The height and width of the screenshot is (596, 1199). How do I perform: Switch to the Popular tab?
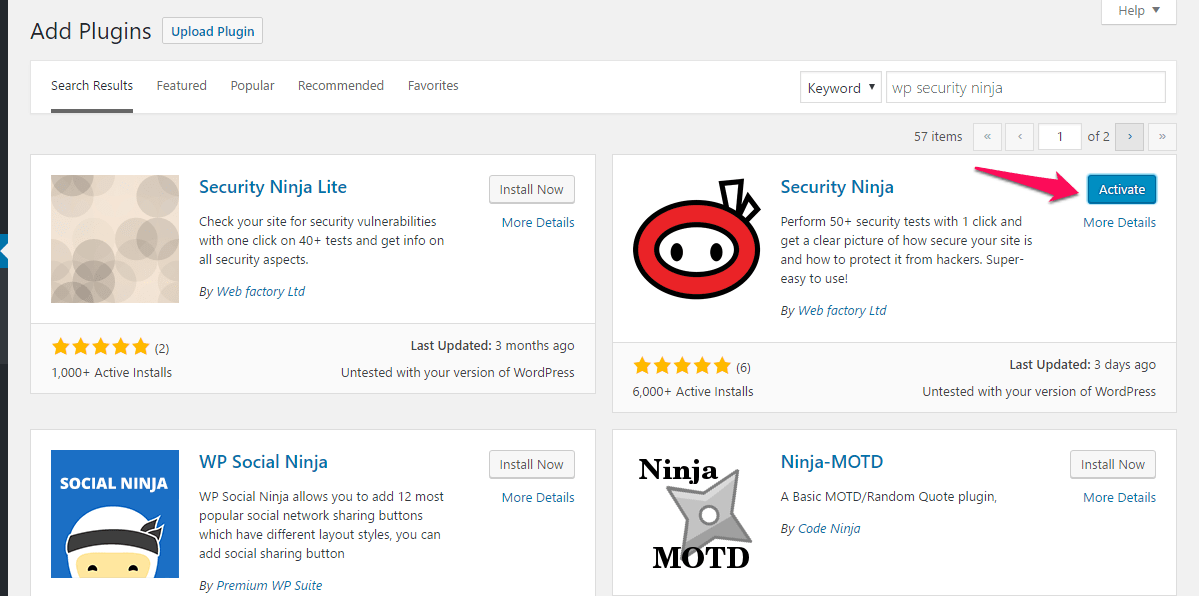[x=252, y=86]
